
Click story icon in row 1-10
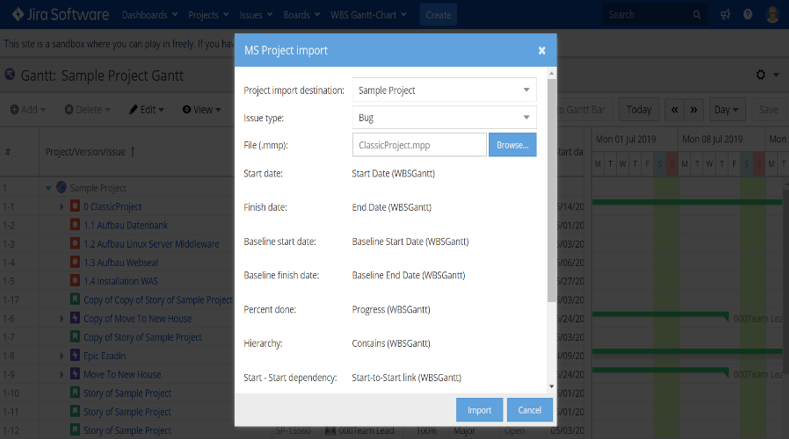(x=74, y=392)
